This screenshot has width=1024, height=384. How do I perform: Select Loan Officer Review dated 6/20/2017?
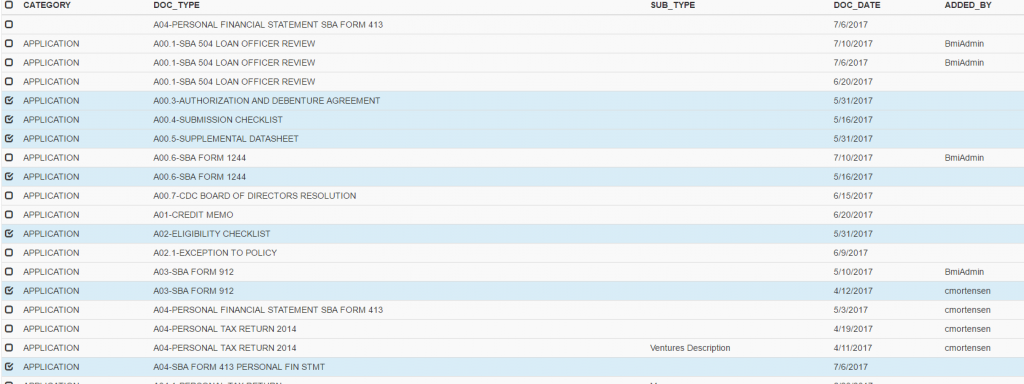(x=512, y=82)
